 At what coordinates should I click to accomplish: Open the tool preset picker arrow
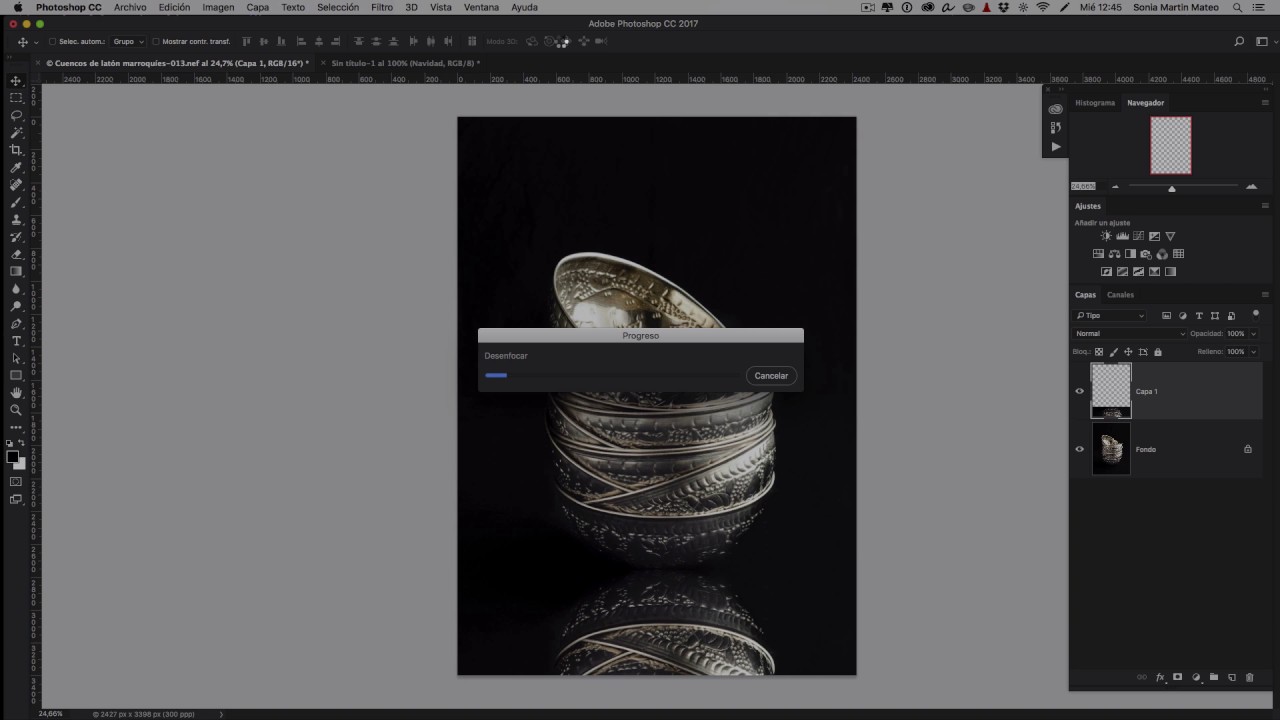pos(37,42)
